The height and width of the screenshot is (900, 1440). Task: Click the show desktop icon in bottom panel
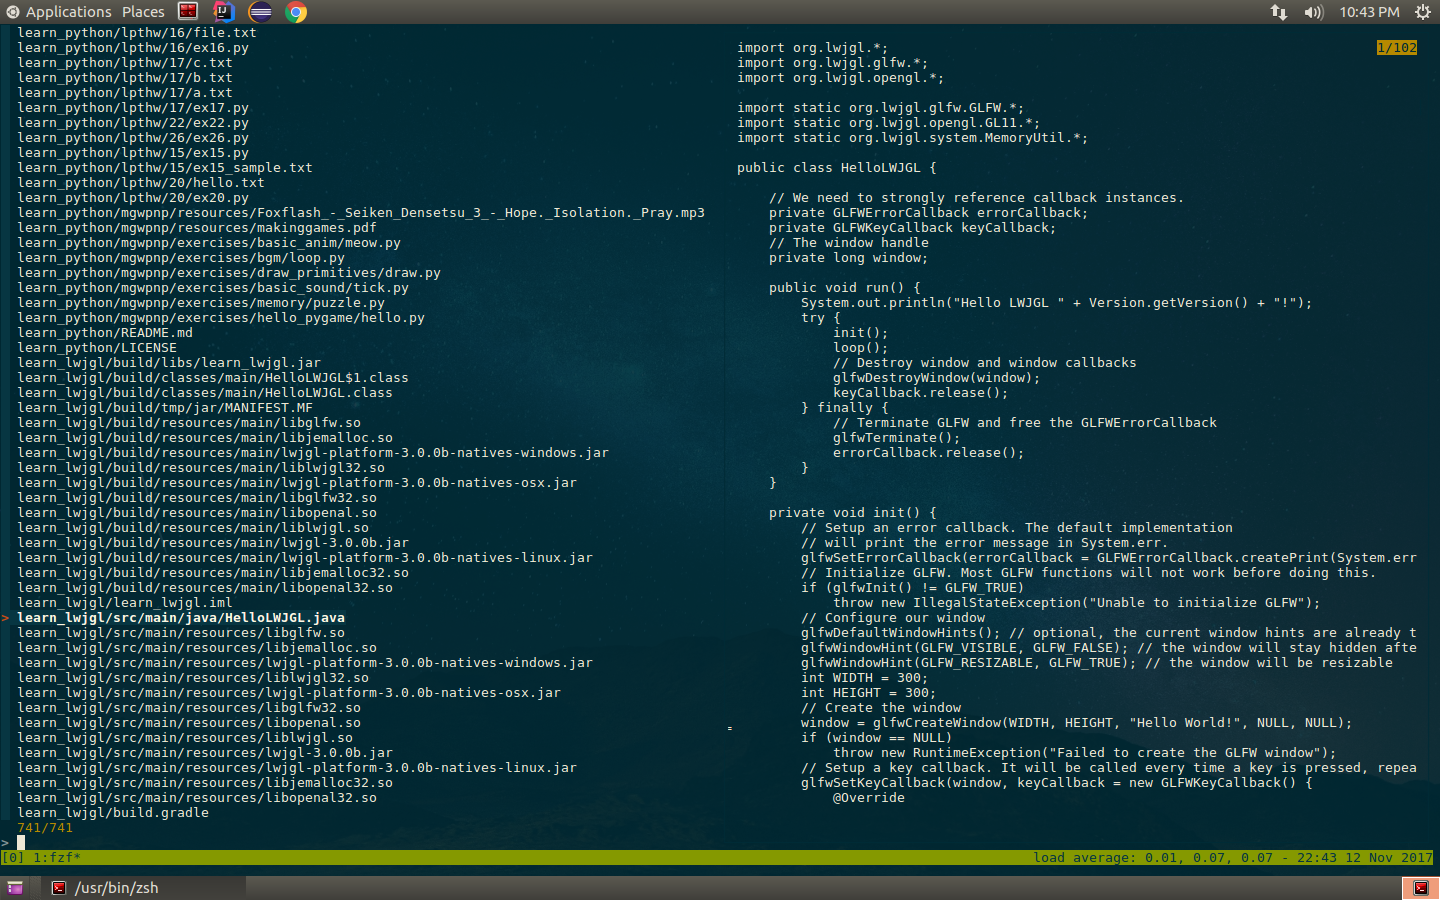coord(15,888)
